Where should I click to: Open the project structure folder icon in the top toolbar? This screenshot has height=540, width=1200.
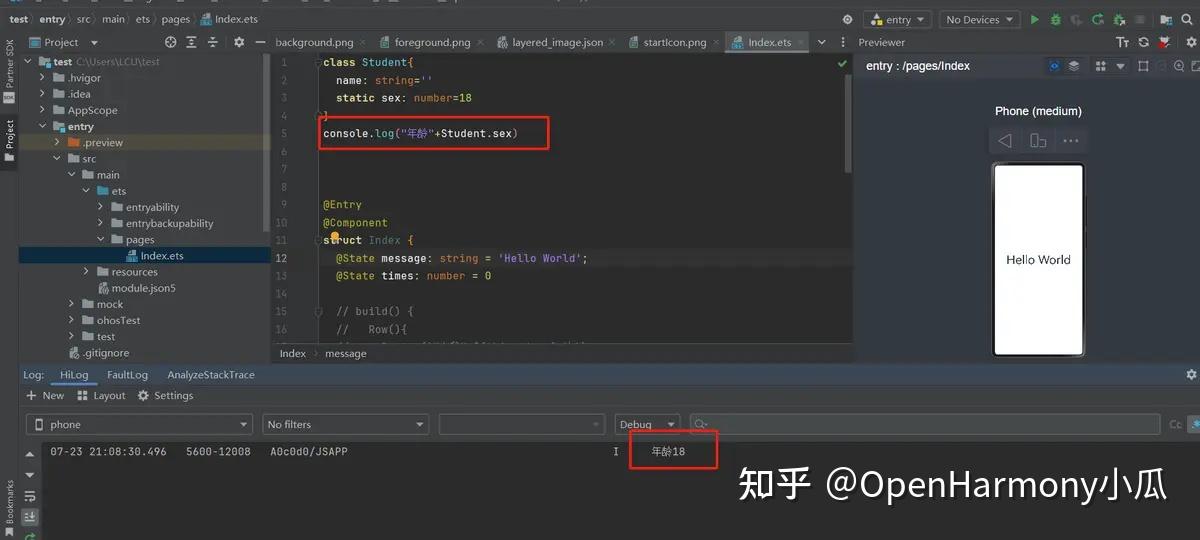pyautogui.click(x=1164, y=19)
